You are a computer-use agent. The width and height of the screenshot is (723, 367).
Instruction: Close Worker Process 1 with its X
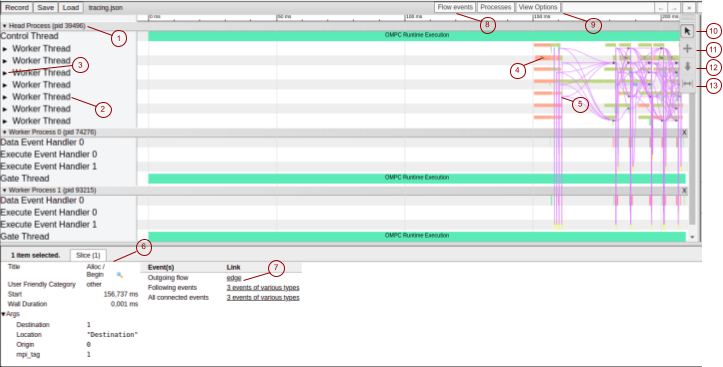(684, 190)
